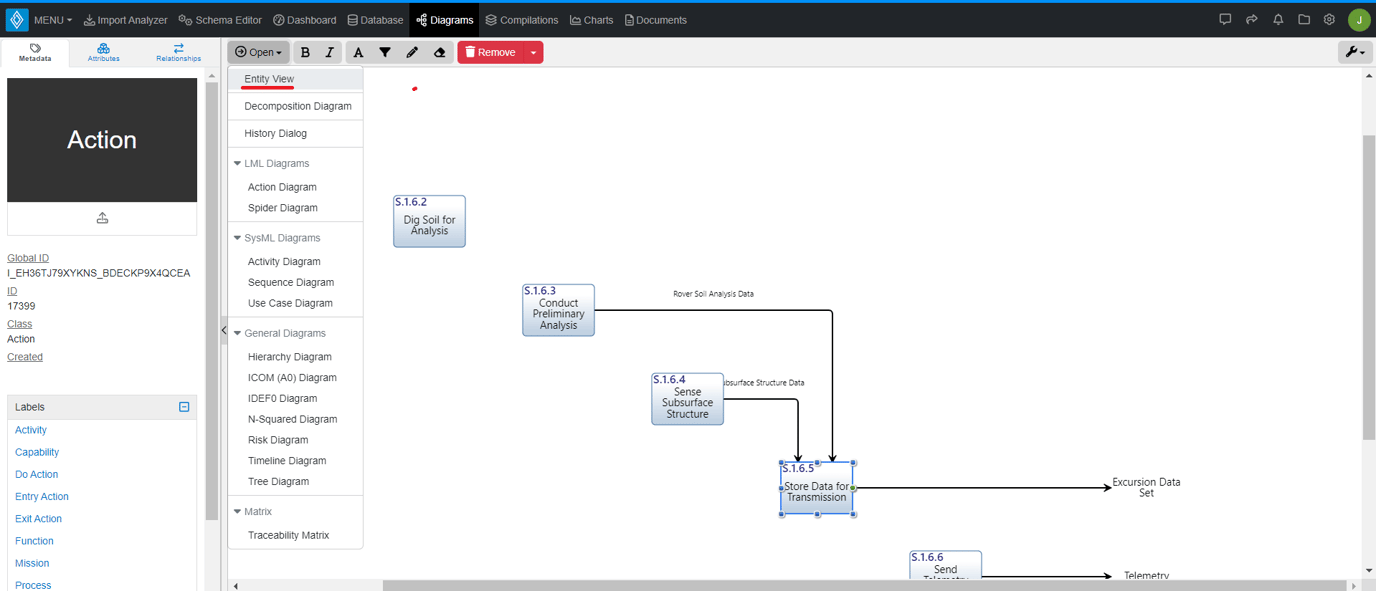Click the S.1.6.2 Dig Soil for Analysis node
The height and width of the screenshot is (591, 1376).
(x=429, y=220)
